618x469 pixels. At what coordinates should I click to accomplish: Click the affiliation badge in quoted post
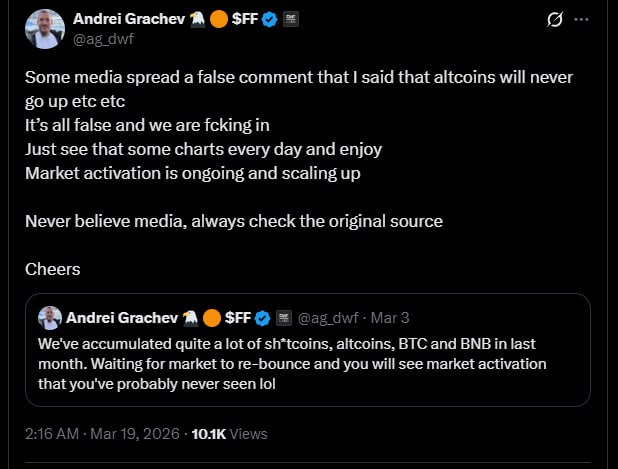pos(283,318)
